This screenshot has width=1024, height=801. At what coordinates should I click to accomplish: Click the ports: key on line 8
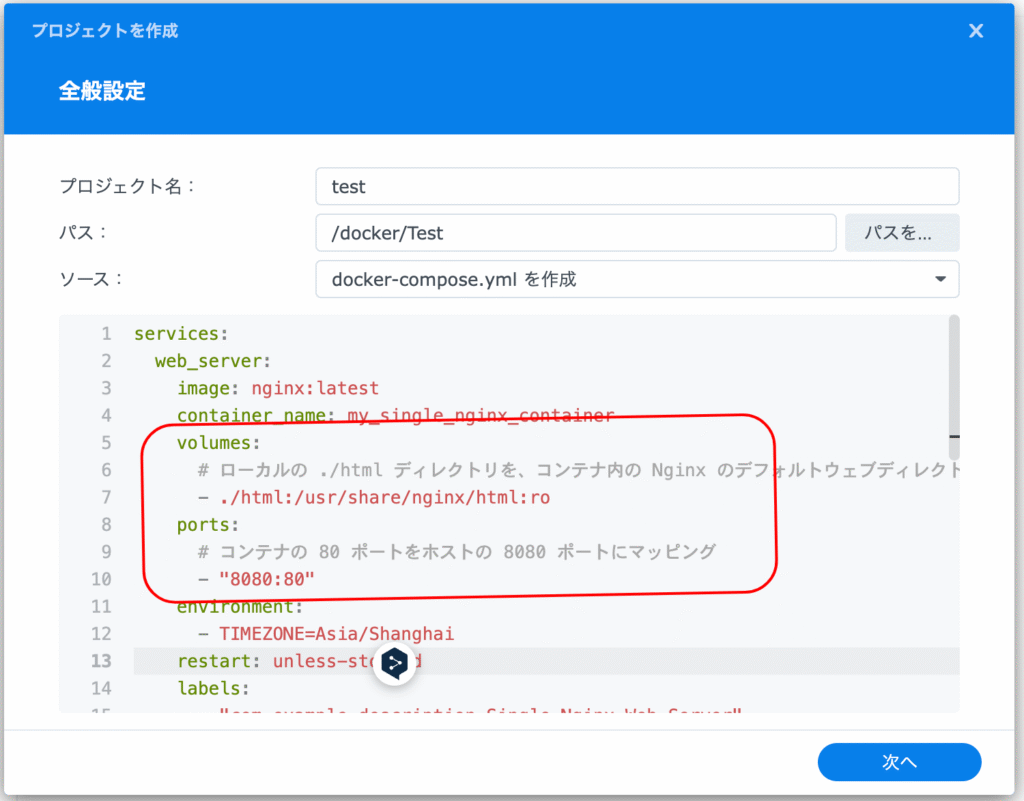click(208, 524)
